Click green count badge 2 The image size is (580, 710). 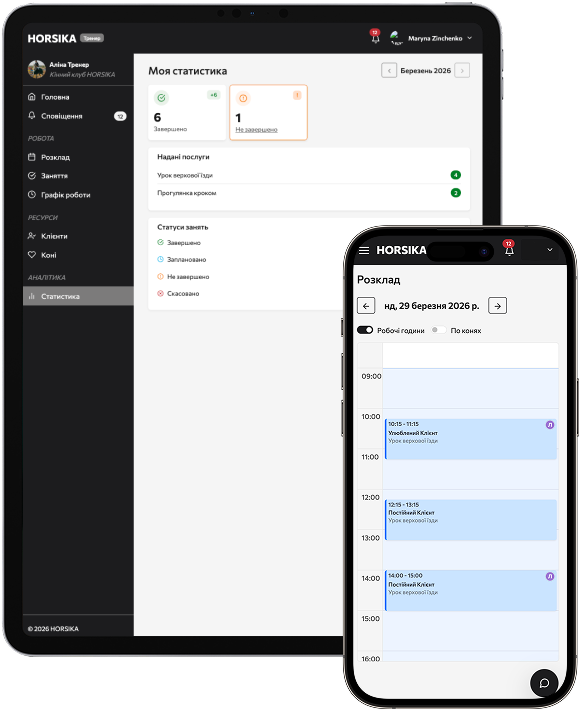pos(455,193)
